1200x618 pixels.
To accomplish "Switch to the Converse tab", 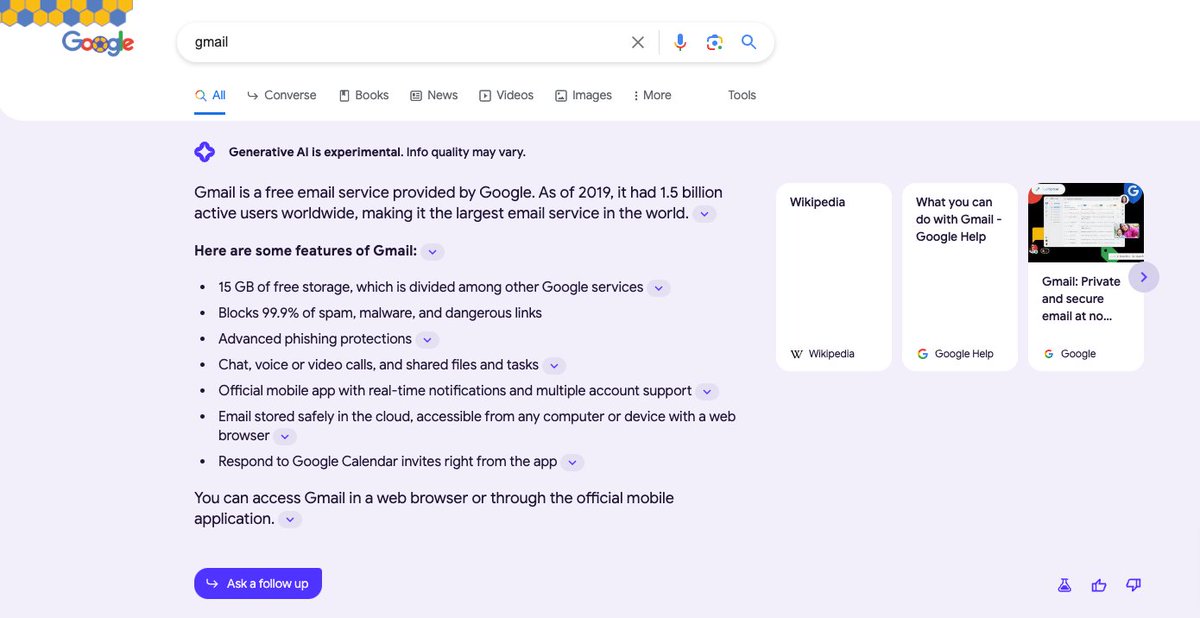I will tap(282, 95).
